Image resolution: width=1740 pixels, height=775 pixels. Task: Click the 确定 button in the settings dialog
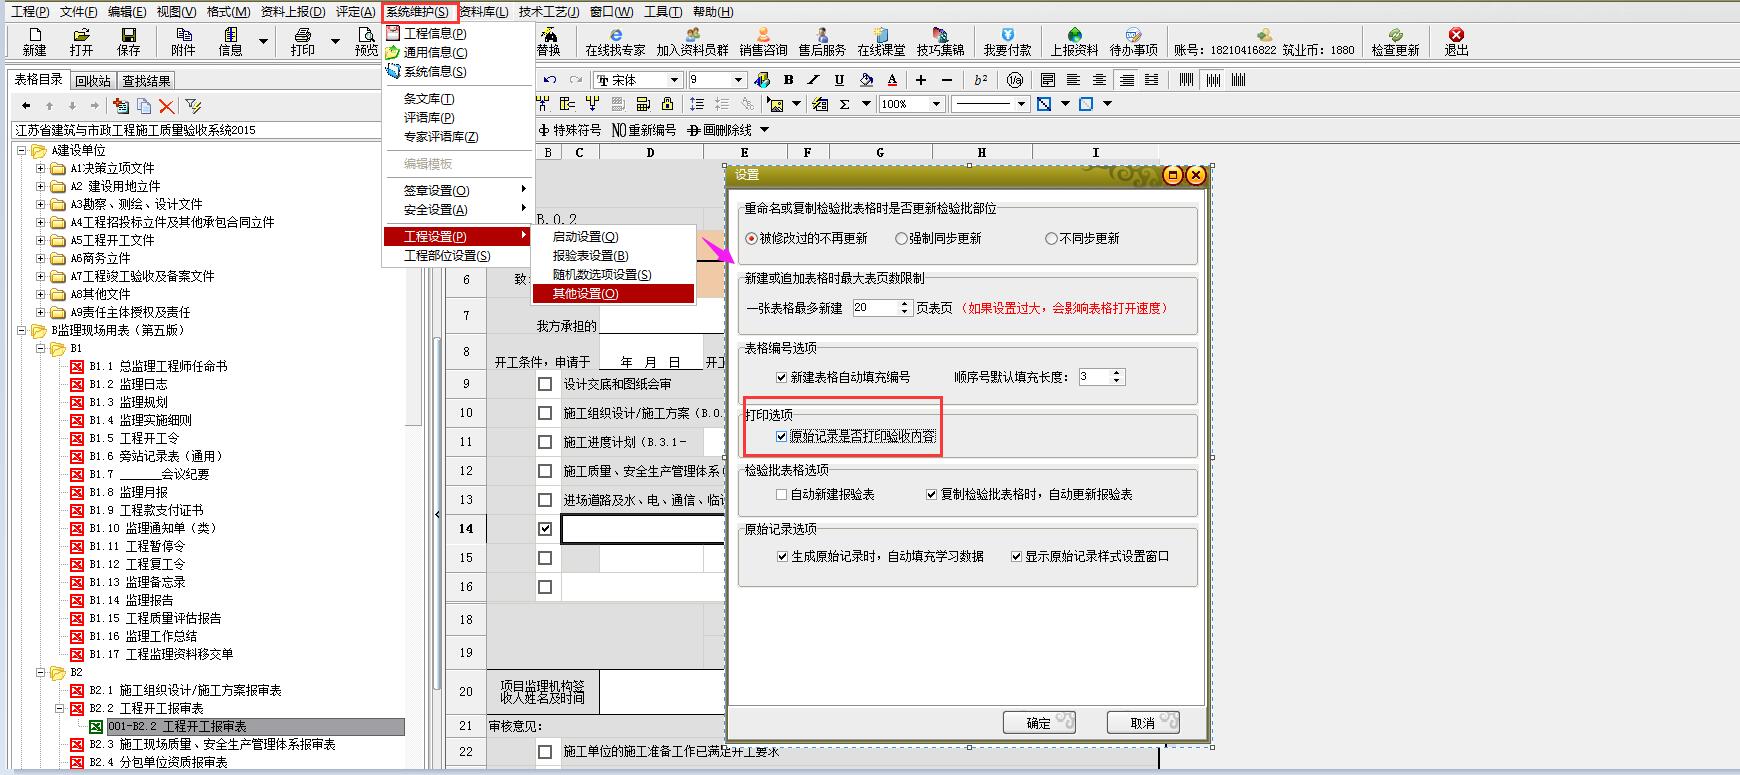tap(1039, 723)
